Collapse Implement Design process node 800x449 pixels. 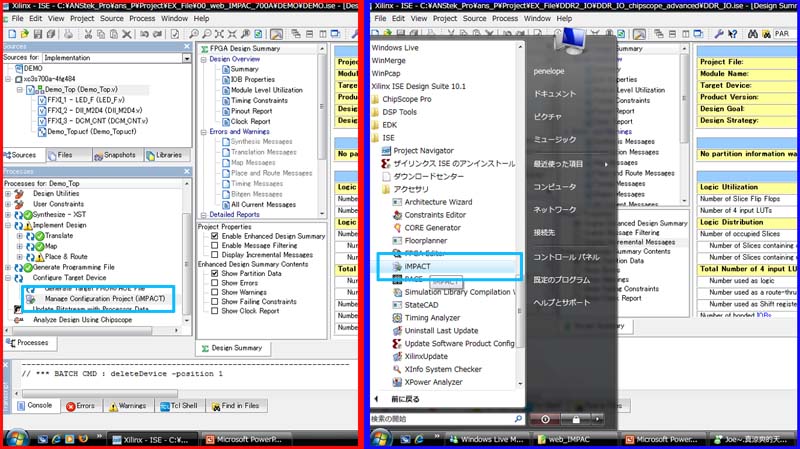(8, 225)
